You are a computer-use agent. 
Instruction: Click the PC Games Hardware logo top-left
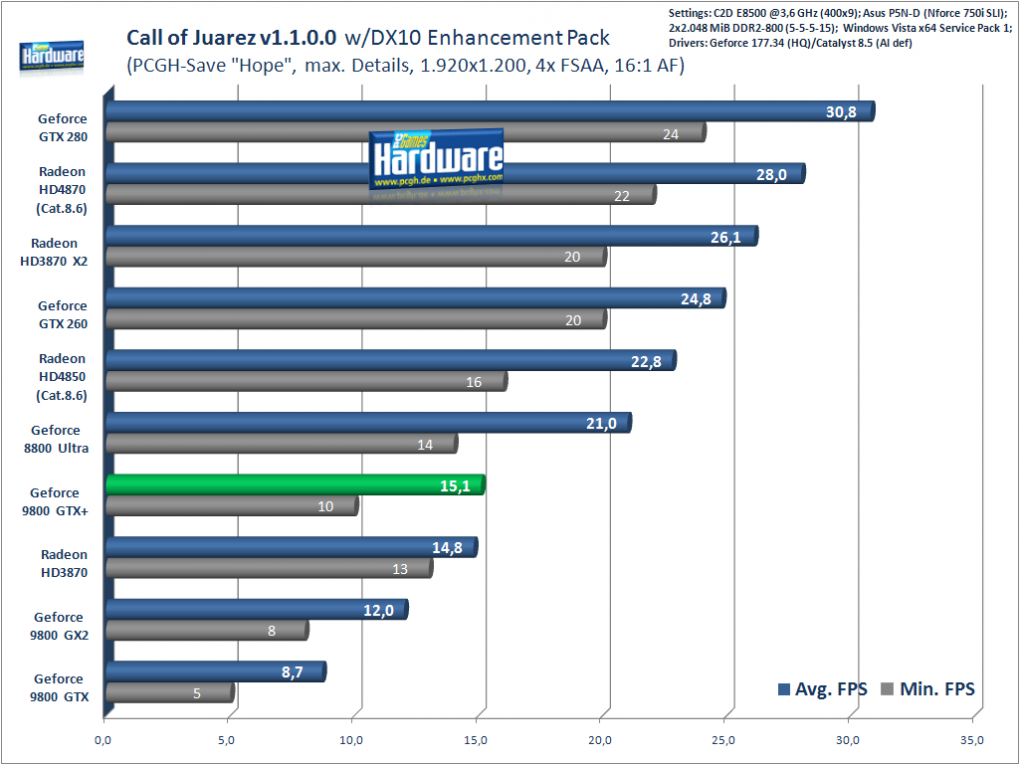[x=51, y=57]
